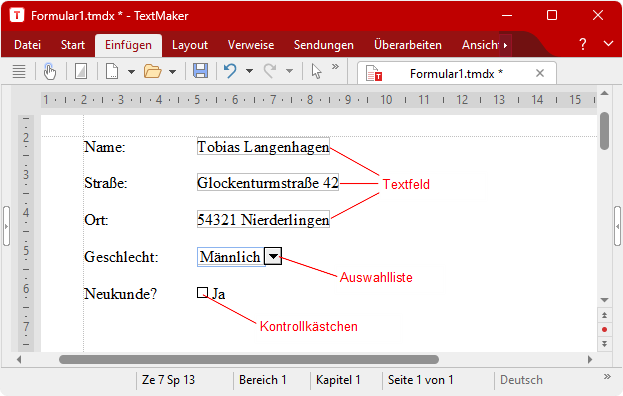Image resolution: width=623 pixels, height=396 pixels.
Task: Open the Layout ribbon tab
Action: click(x=190, y=45)
